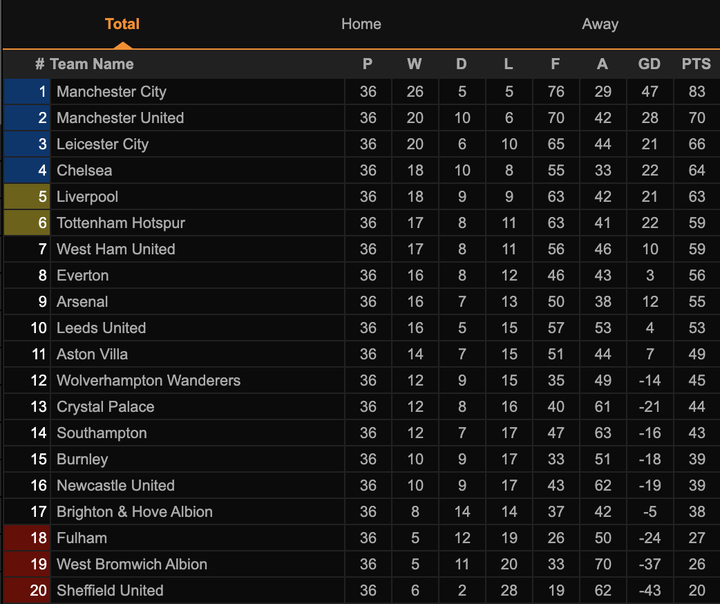
Task: Select the Total standings tab
Action: pyautogui.click(x=122, y=24)
